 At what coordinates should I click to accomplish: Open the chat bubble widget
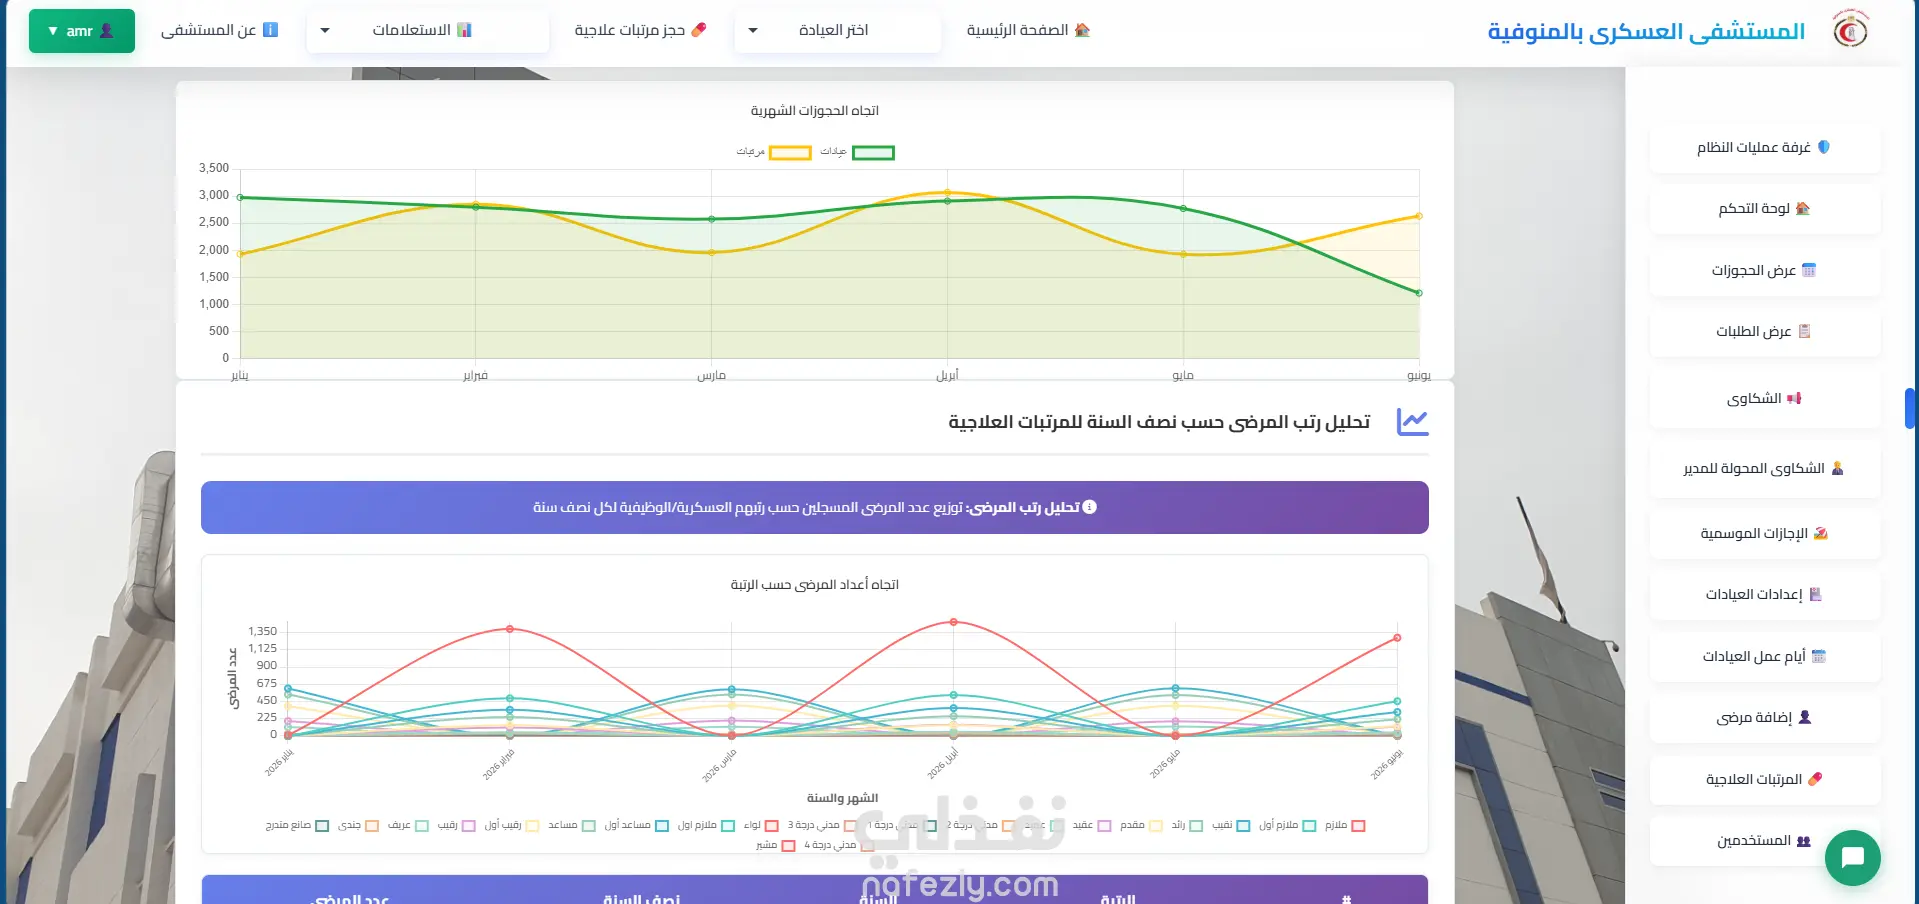coord(1852,858)
